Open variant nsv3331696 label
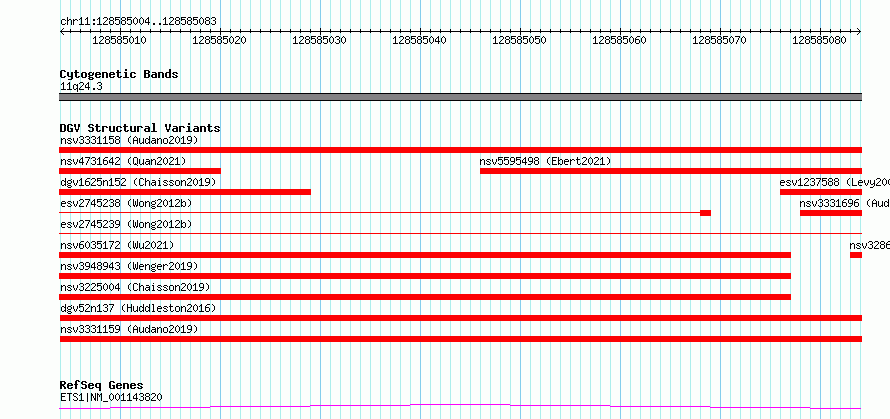The width and height of the screenshot is (890, 419). click(x=845, y=203)
